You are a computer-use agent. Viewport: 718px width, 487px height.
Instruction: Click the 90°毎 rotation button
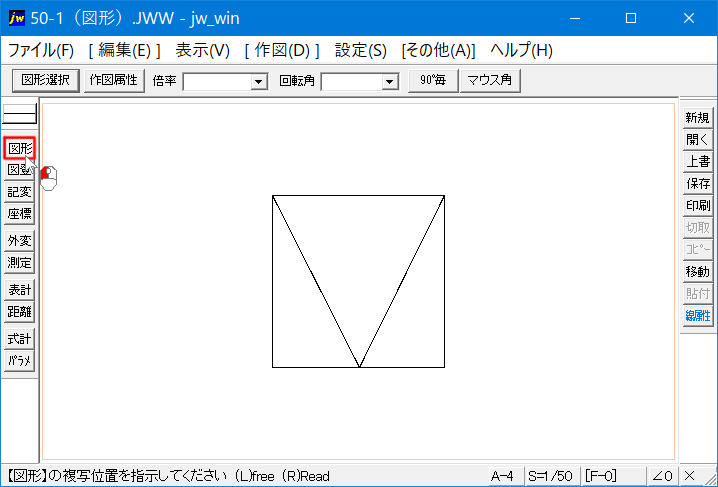click(x=433, y=81)
